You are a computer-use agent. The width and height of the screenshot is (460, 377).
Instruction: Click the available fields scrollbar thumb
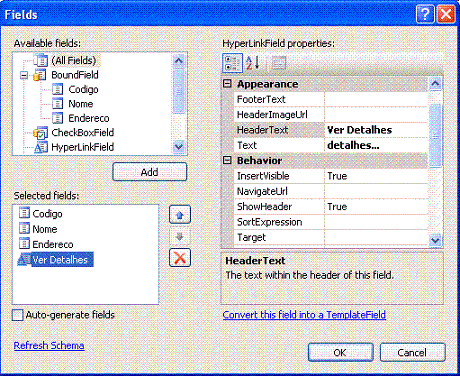point(179,90)
